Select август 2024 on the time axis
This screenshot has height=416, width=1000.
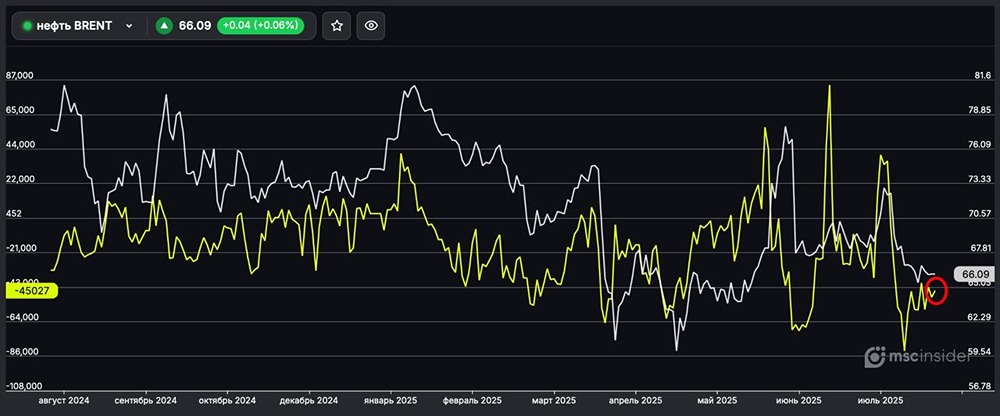tap(62, 400)
